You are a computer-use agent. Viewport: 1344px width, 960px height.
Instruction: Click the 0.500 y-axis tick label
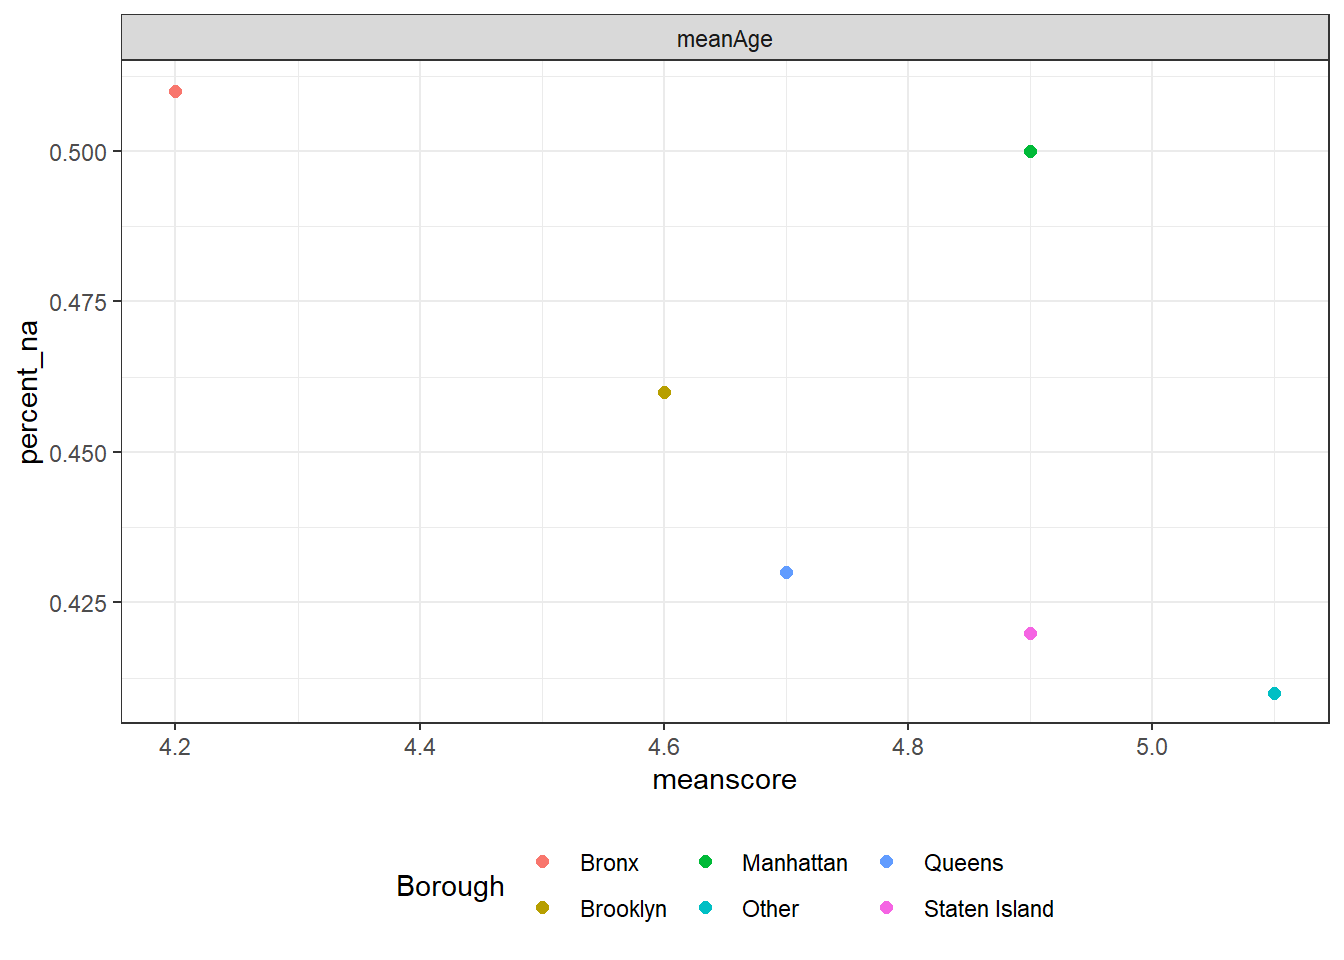click(78, 153)
